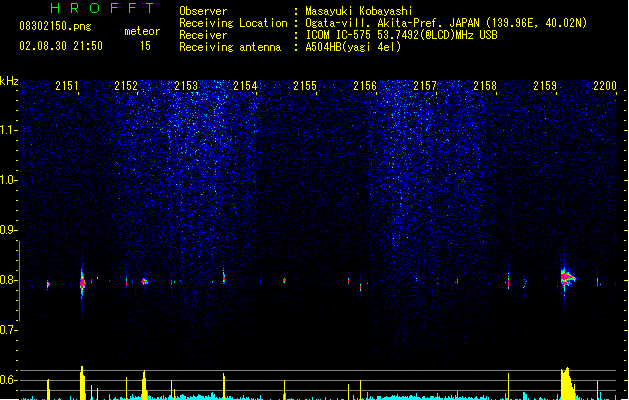Screen dimensions: 629x400
Task: Click the 0.9 kHz axis label
Action: click(x=8, y=230)
